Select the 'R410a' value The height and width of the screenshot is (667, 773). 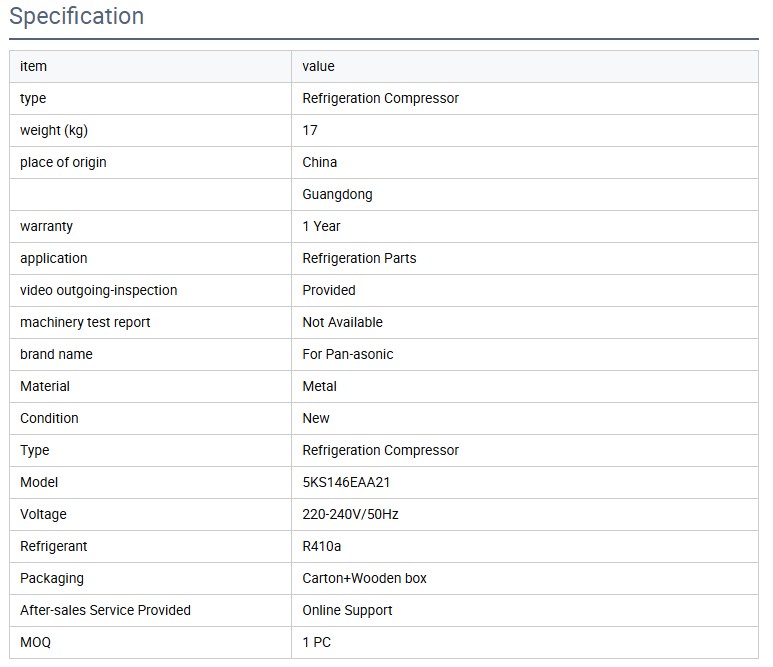pyautogui.click(x=321, y=546)
